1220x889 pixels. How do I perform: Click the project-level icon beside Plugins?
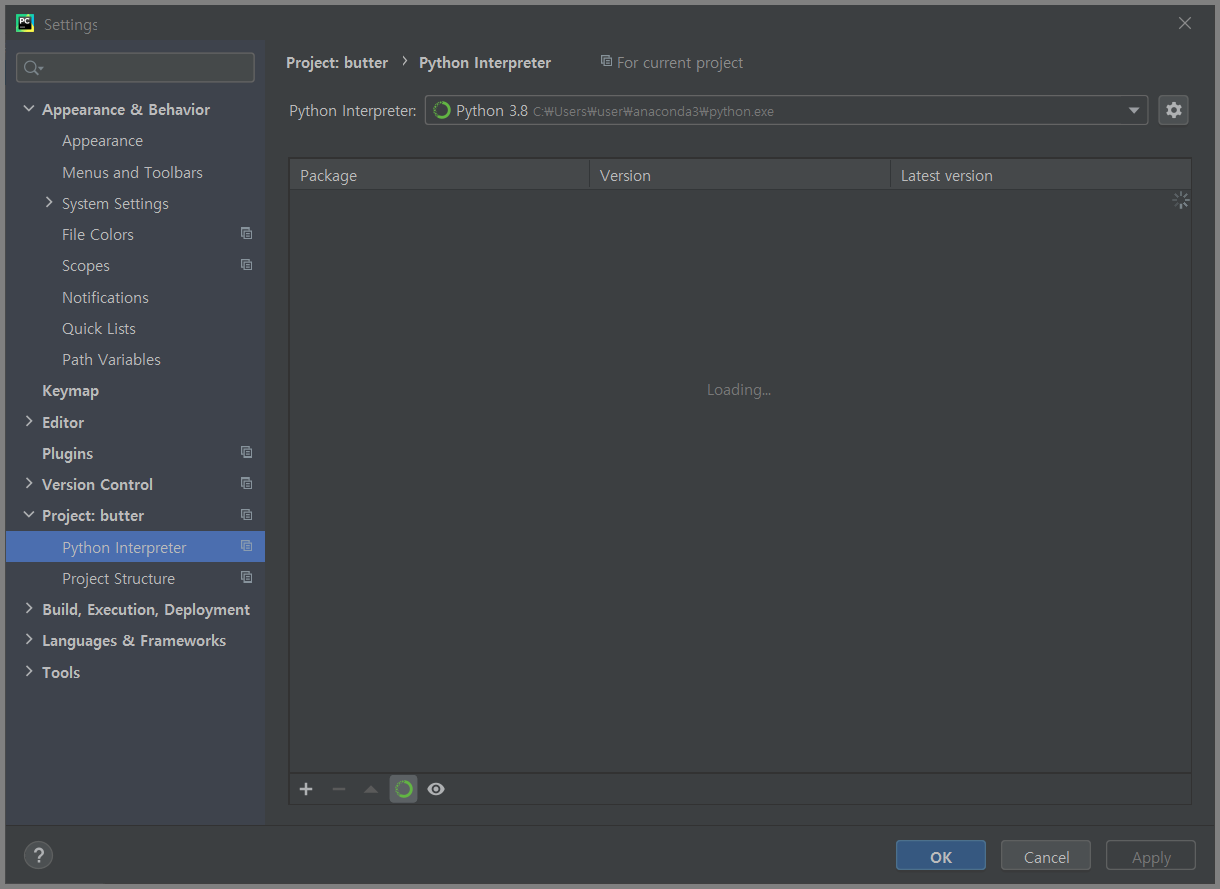246,452
